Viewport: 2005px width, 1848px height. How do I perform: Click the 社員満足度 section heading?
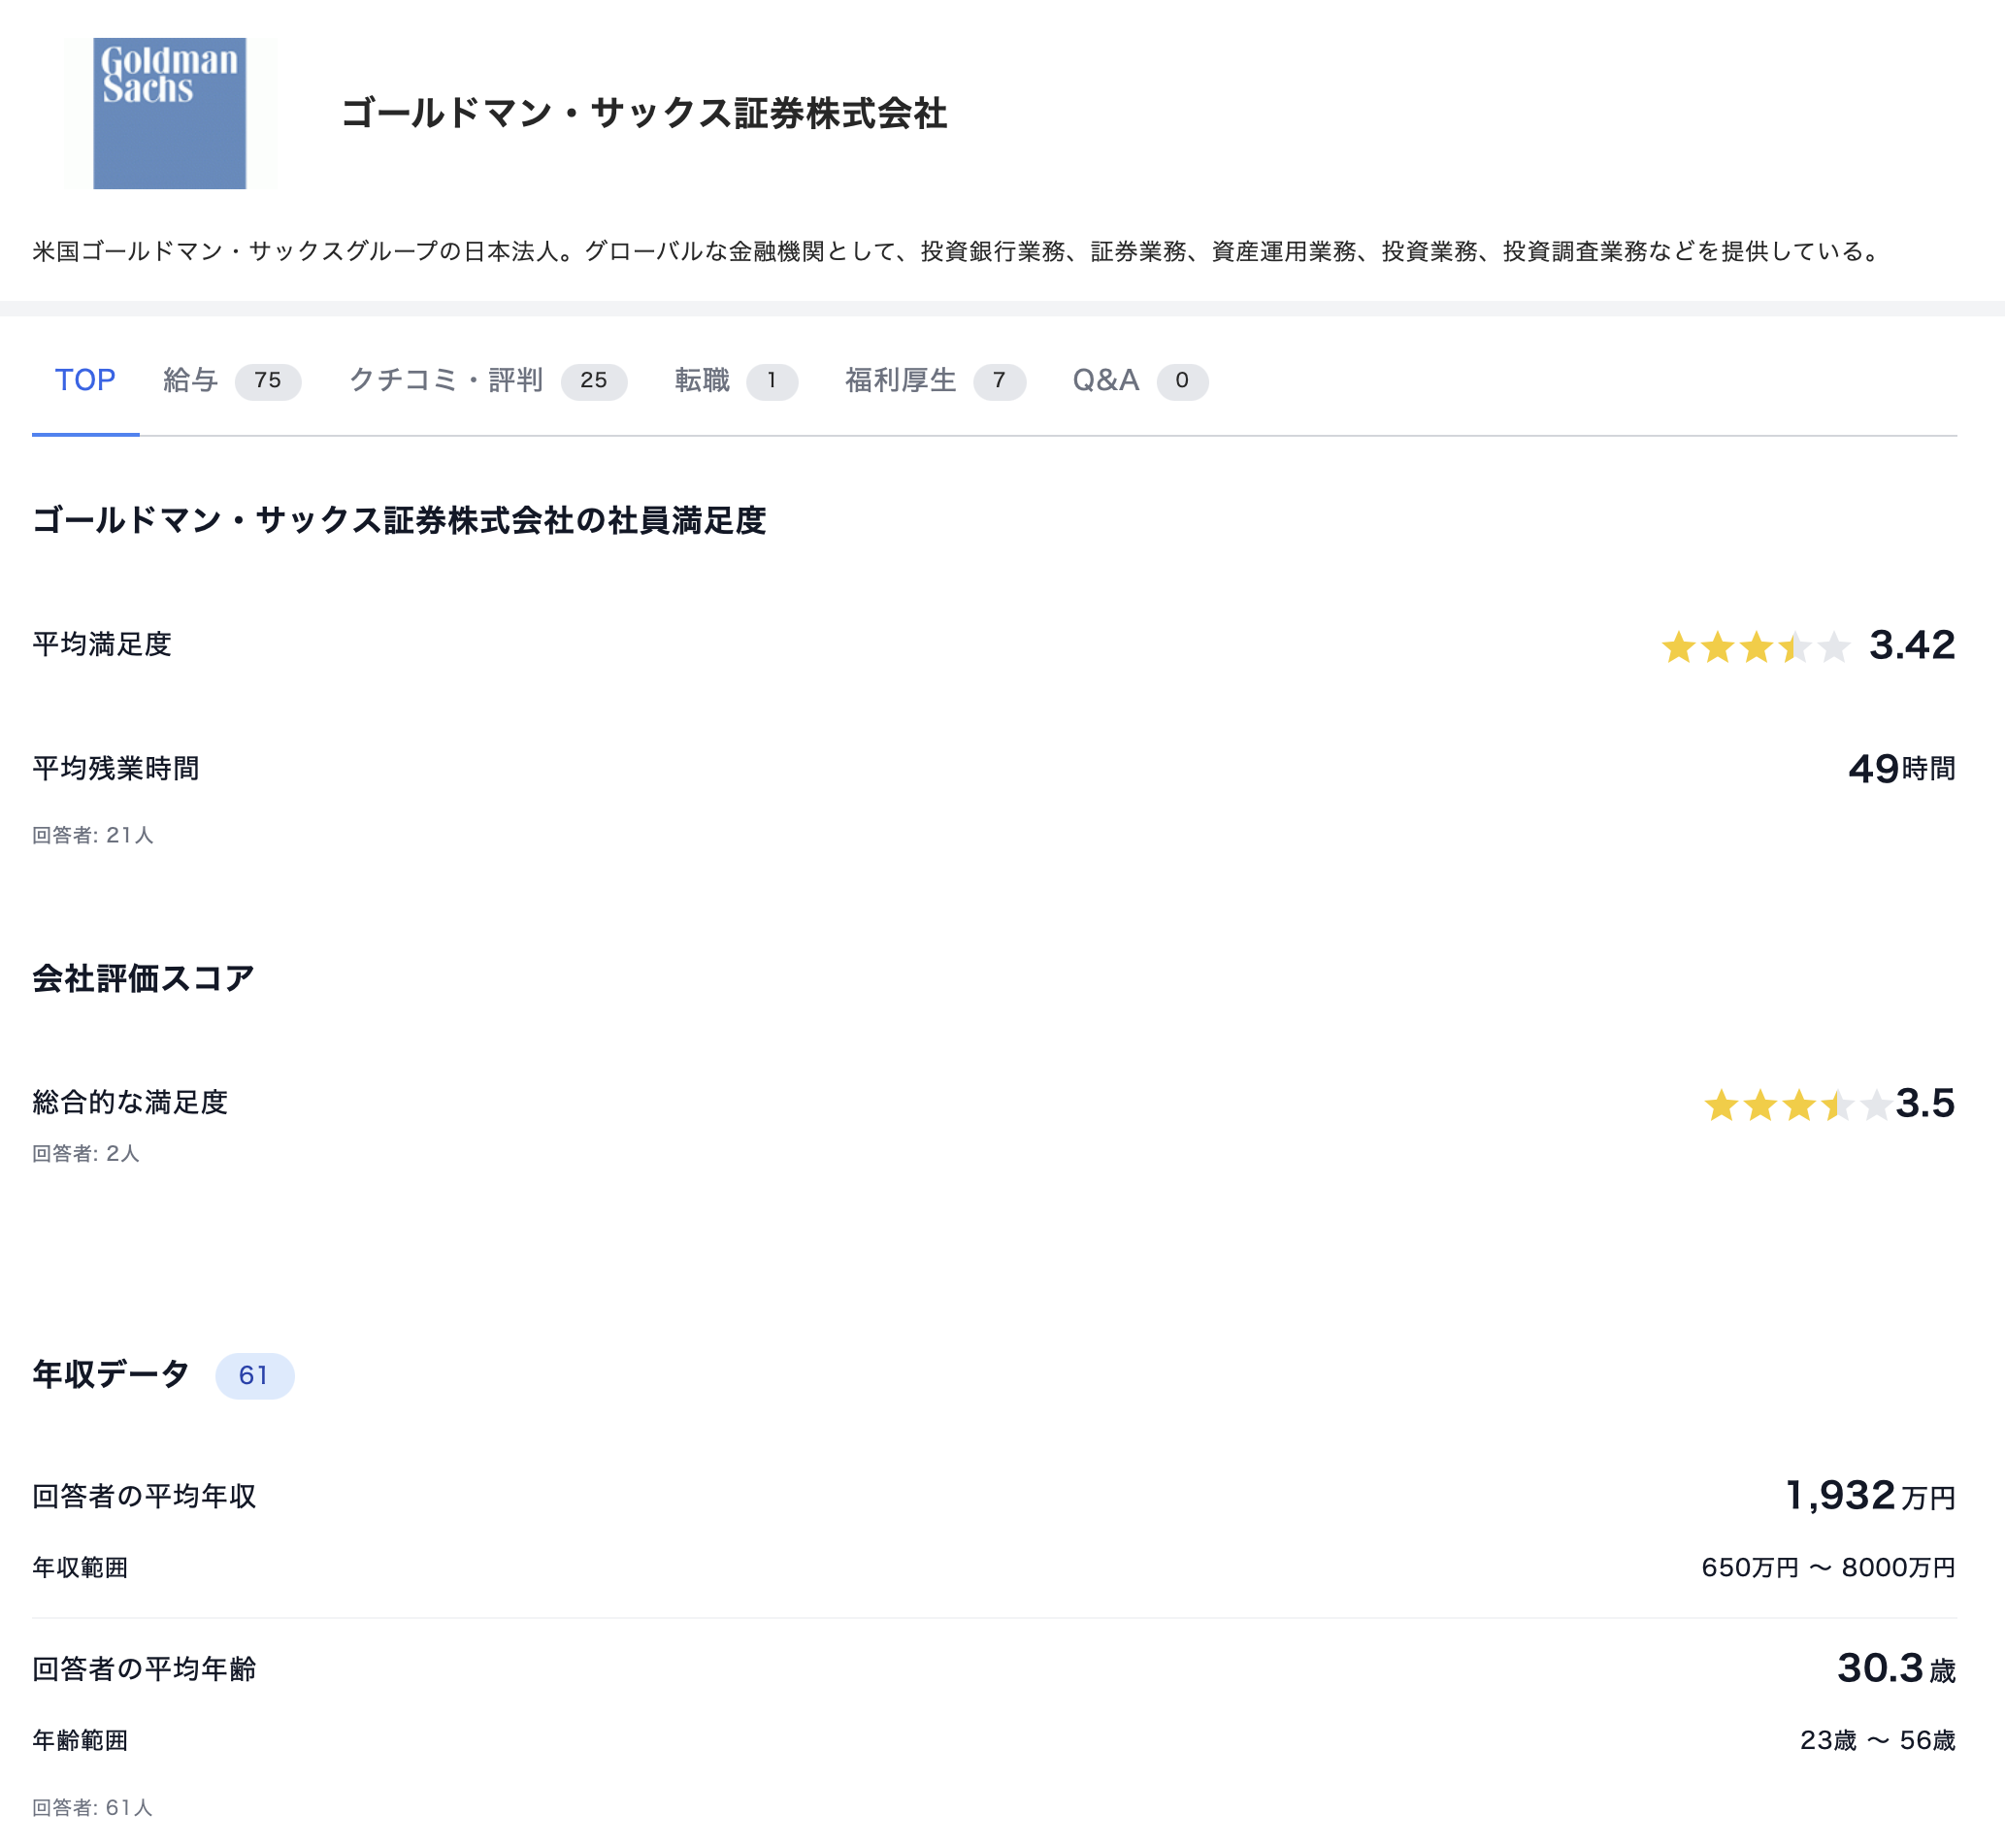[x=400, y=520]
